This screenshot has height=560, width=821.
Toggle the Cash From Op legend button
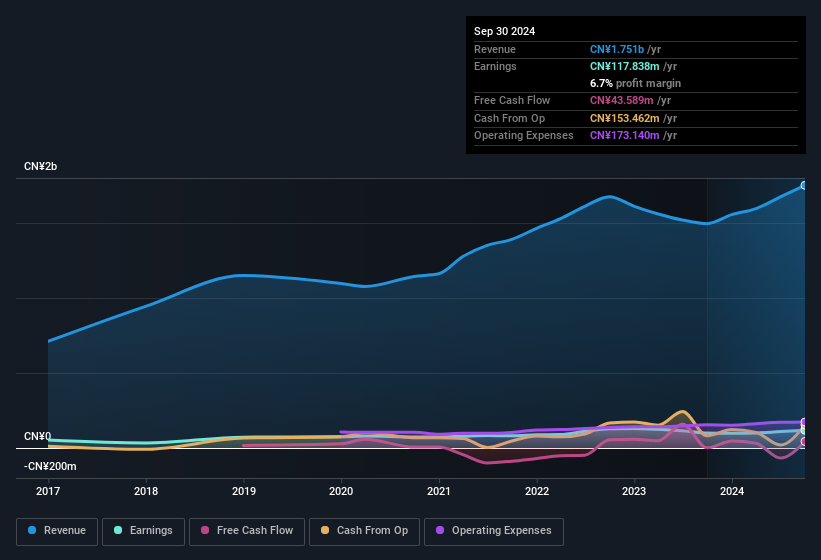point(364,531)
